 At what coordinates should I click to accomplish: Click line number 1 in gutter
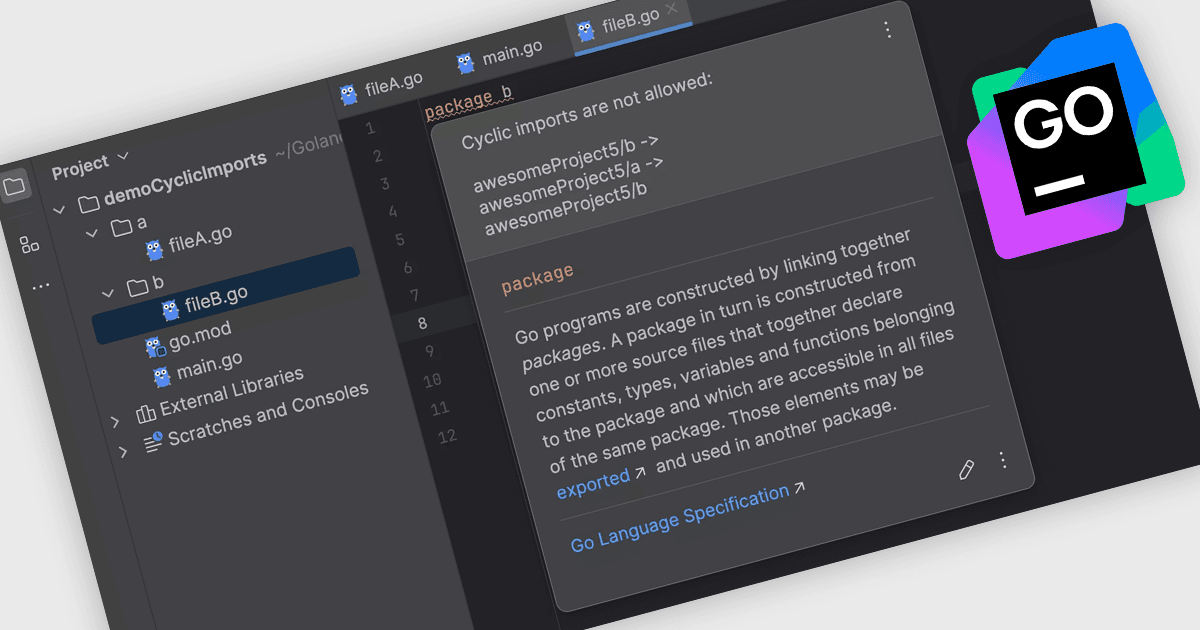tap(370, 128)
